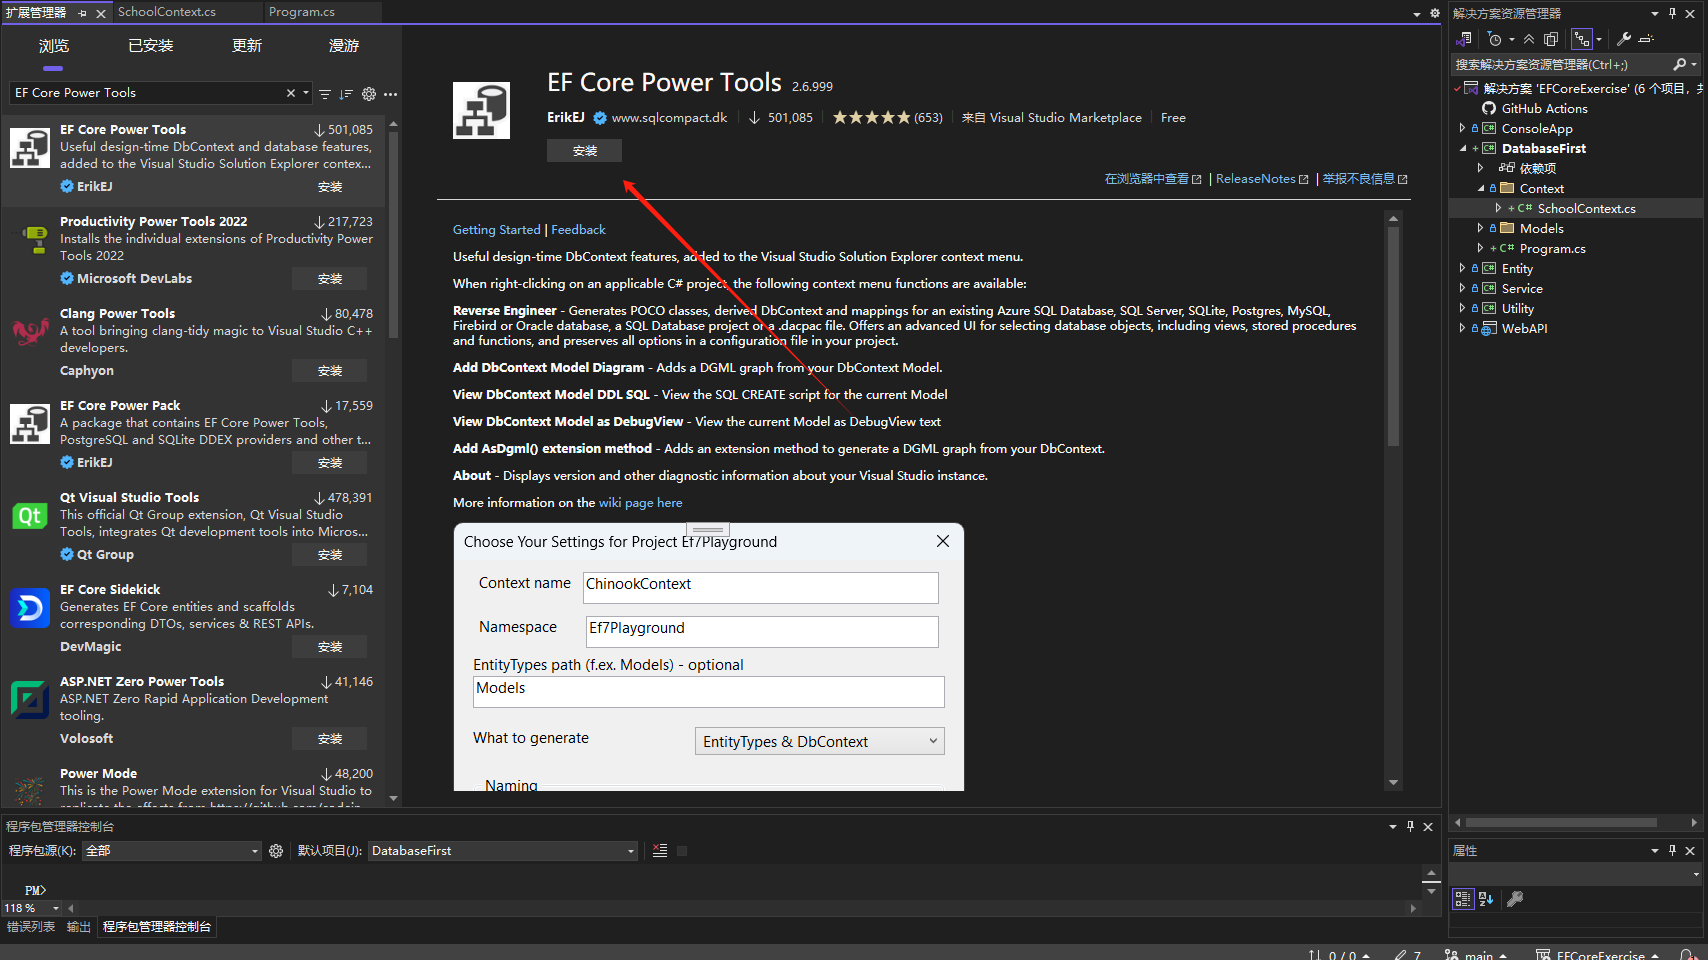This screenshot has width=1708, height=960.
Task: Collapse the DatabaseFirst project node
Action: pos(1462,148)
